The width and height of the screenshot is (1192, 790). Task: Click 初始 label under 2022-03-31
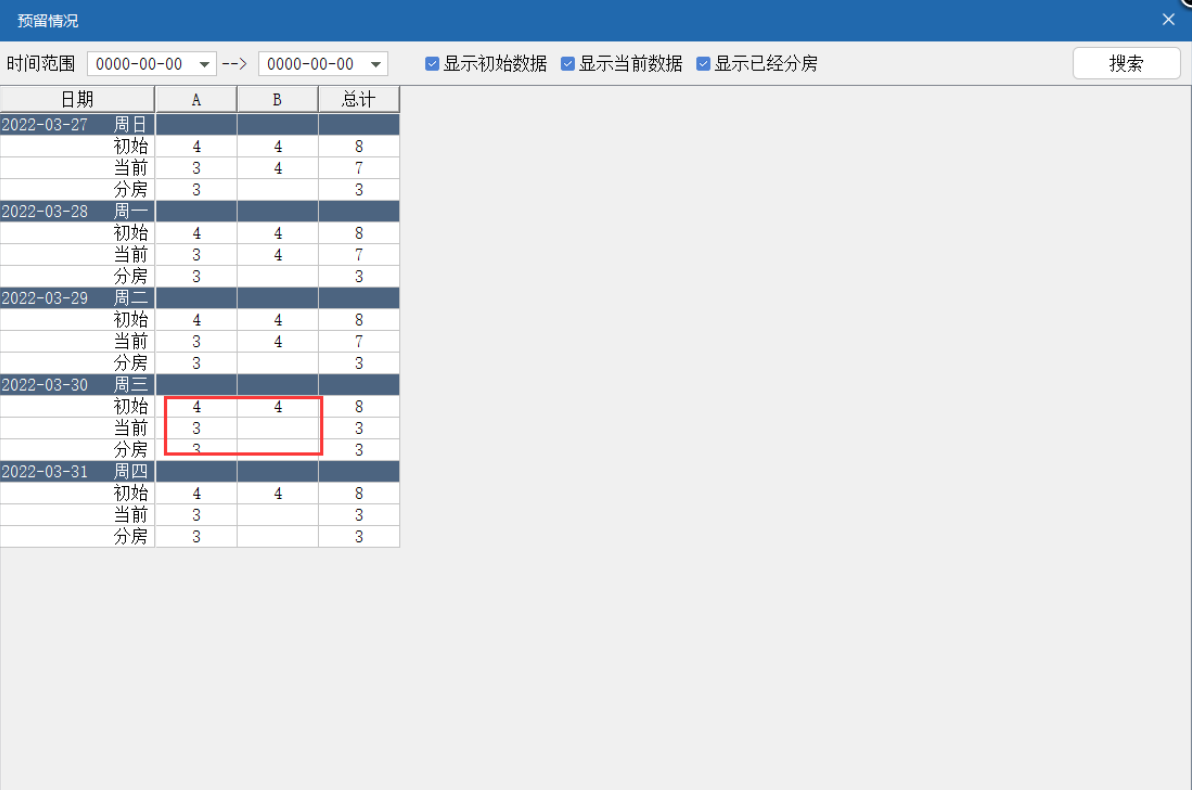tap(131, 493)
